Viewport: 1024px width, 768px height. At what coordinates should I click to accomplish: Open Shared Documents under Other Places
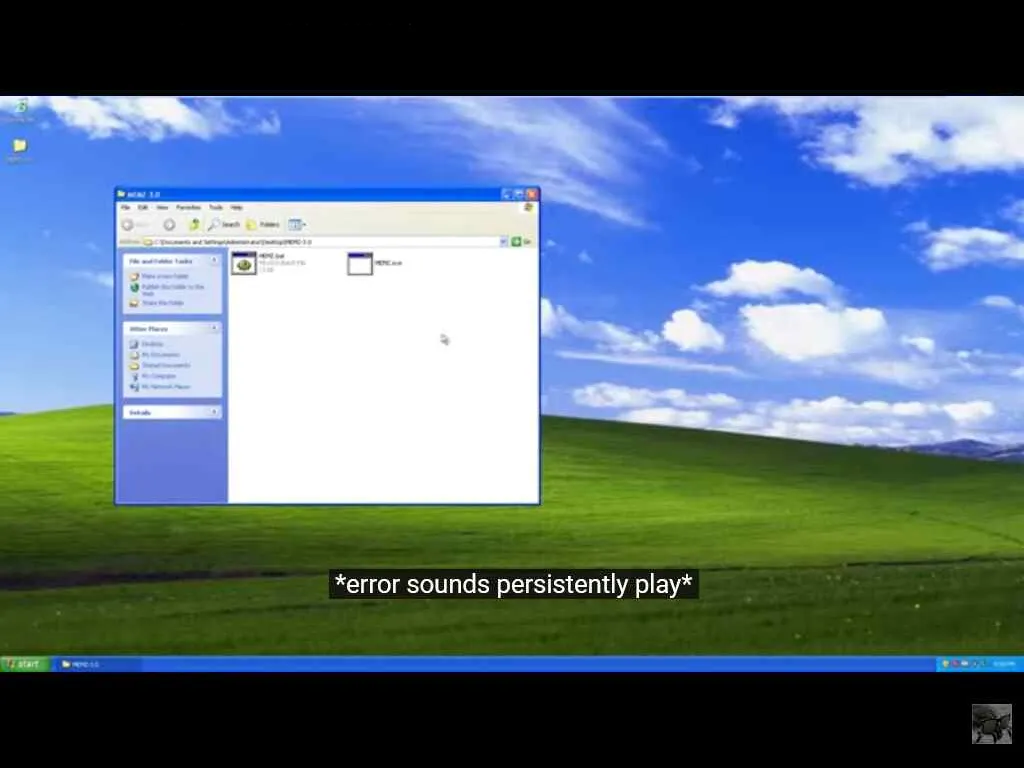tap(166, 365)
